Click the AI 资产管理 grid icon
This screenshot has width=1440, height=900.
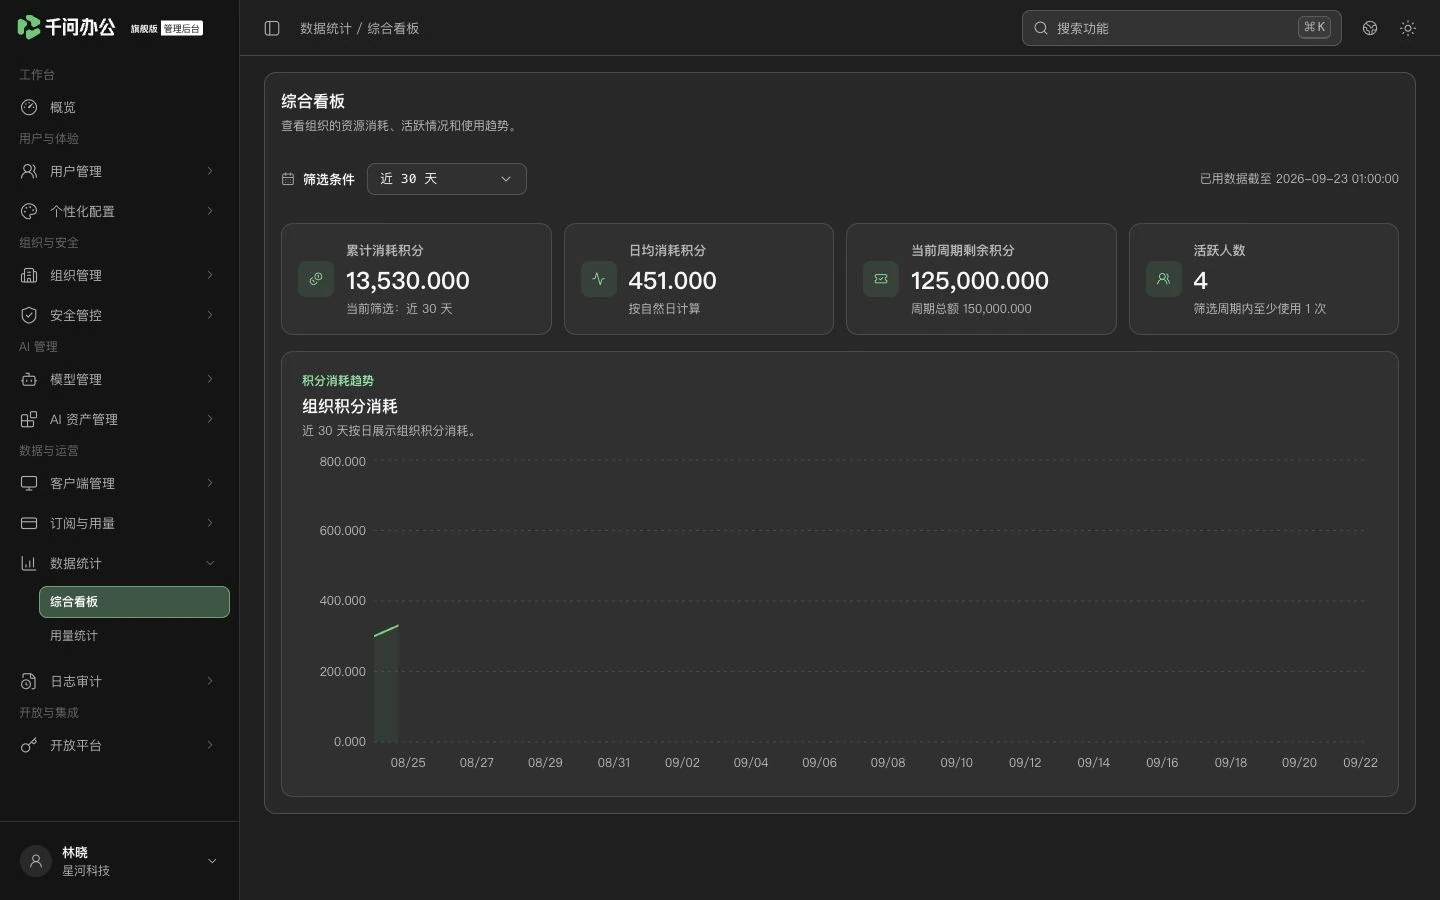[x=29, y=419]
